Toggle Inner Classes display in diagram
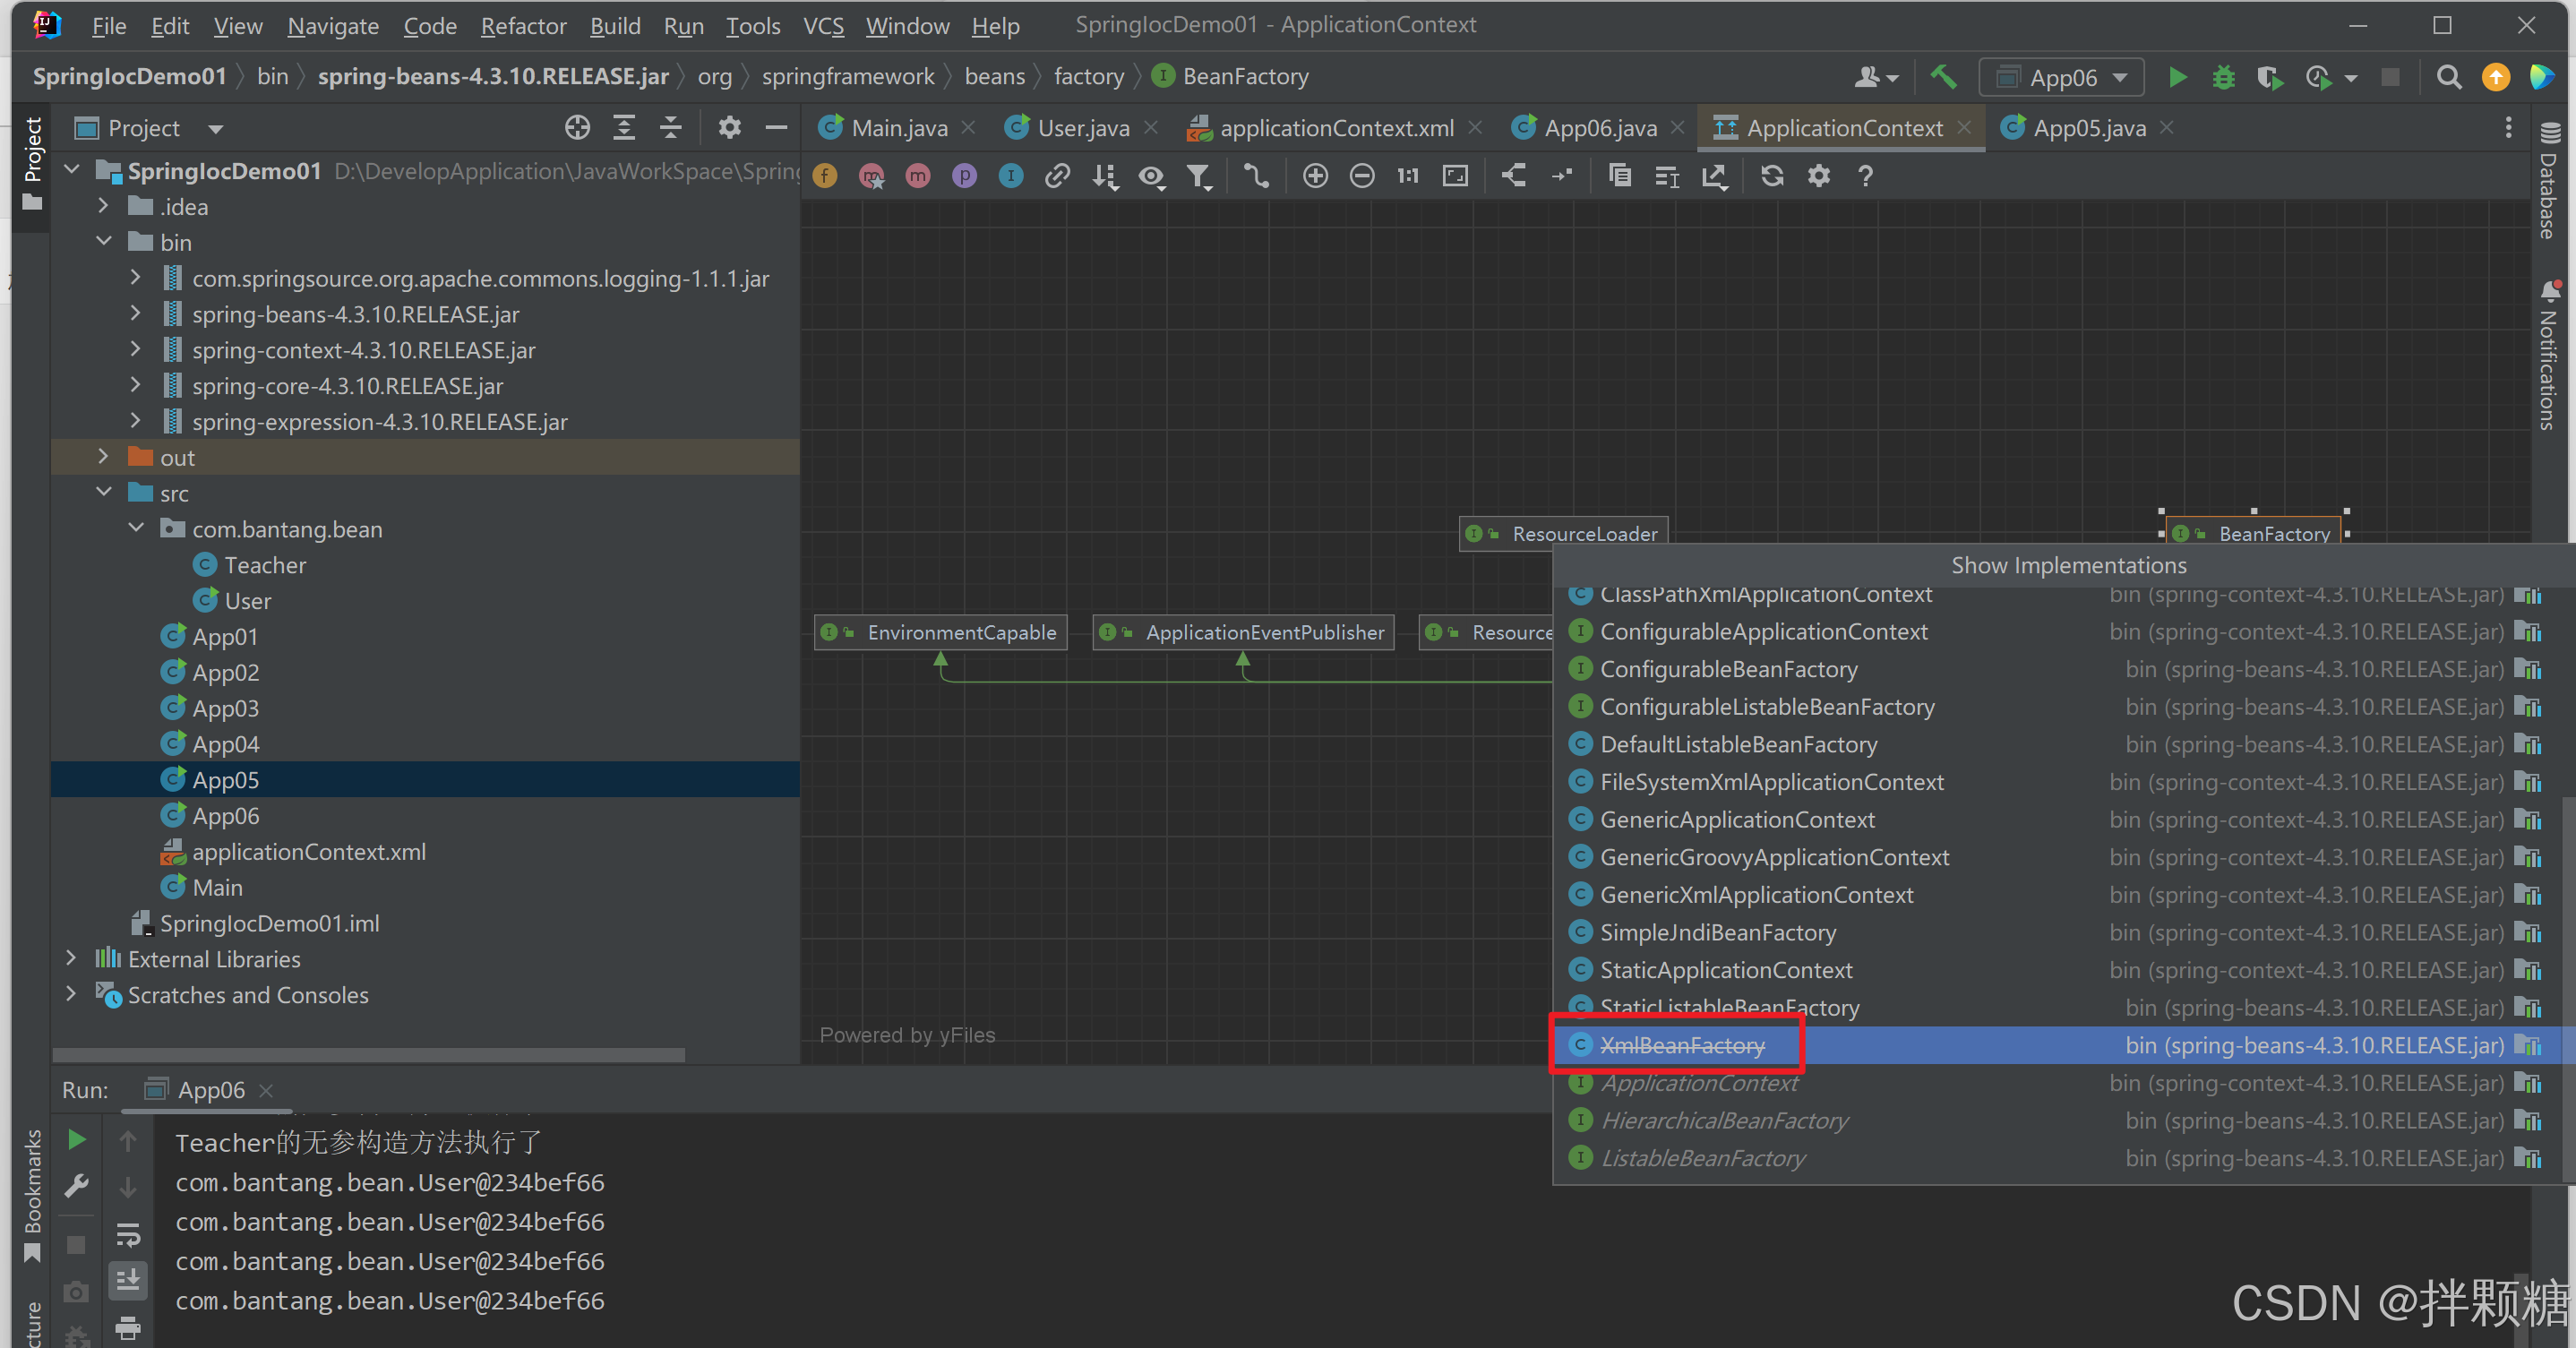Viewport: 2576px width, 1348px height. pos(1011,176)
